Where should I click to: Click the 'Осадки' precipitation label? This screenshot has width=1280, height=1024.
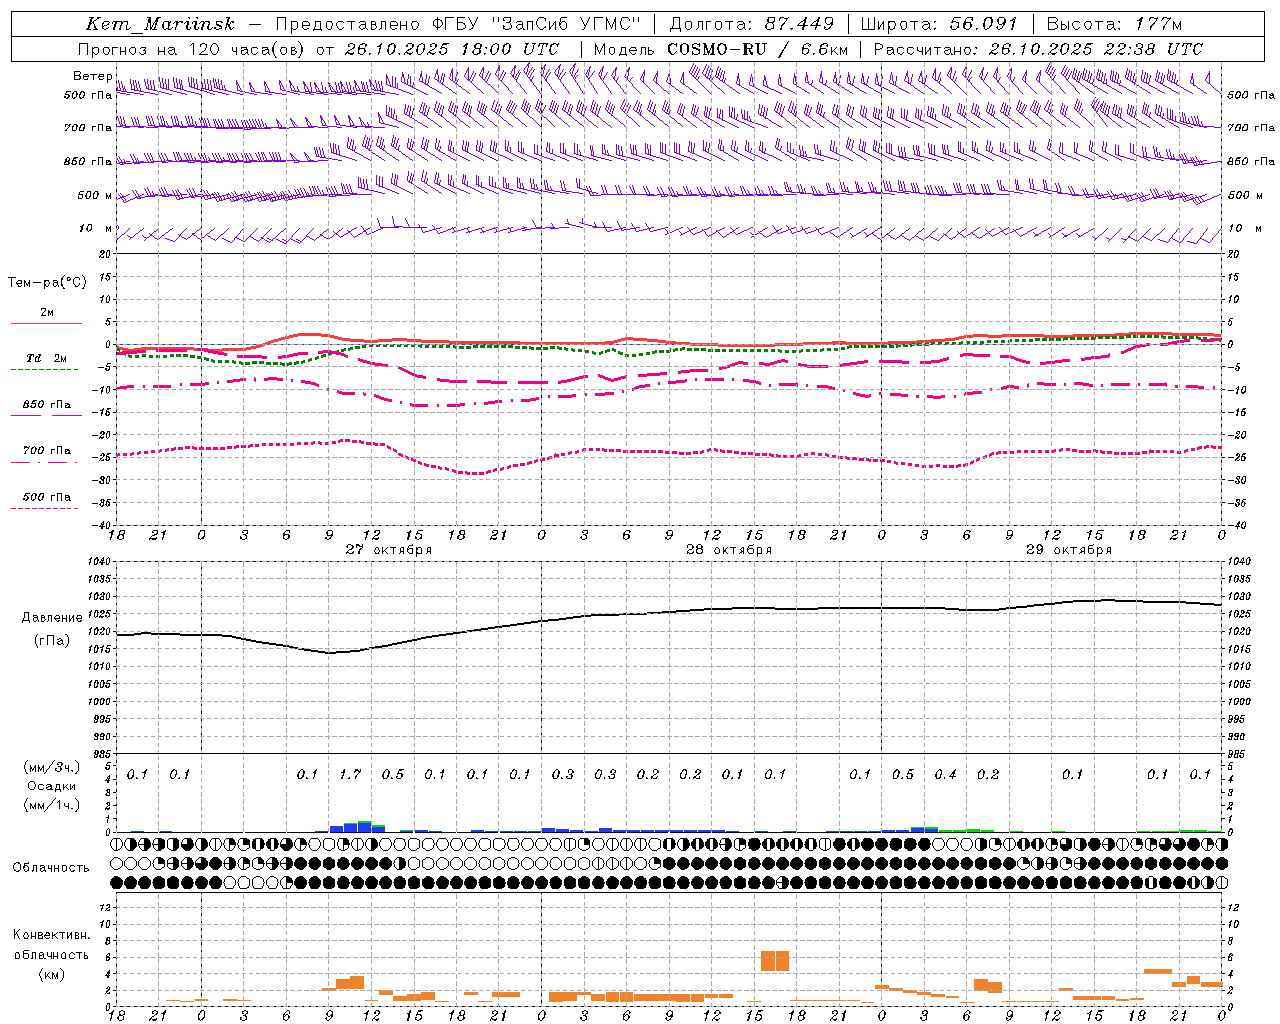click(x=52, y=786)
